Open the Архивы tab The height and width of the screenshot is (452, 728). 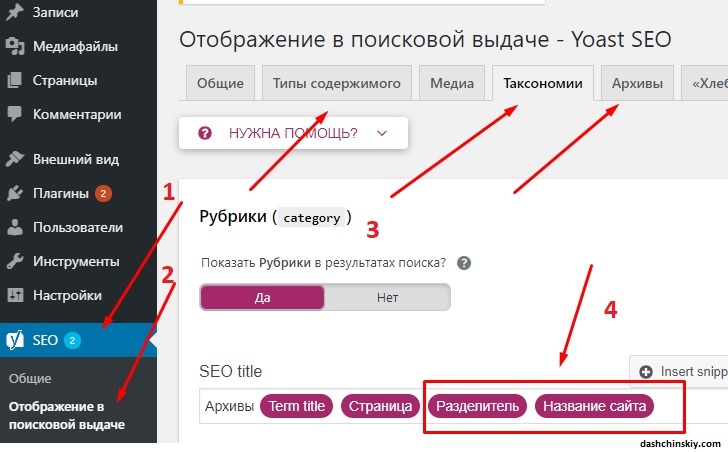[637, 83]
